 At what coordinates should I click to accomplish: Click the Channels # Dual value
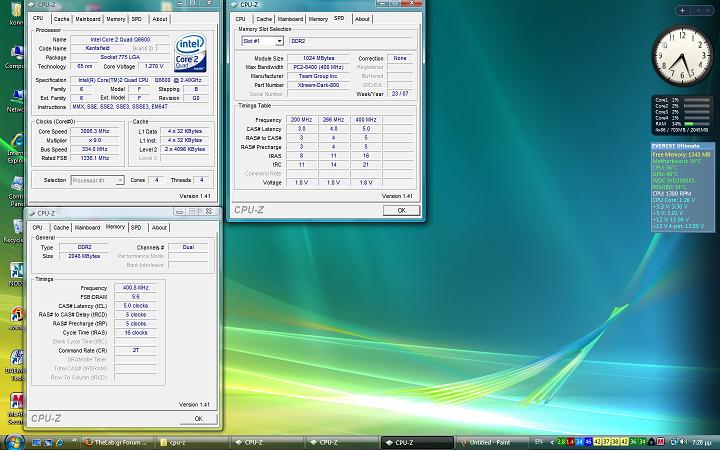pyautogui.click(x=188, y=247)
